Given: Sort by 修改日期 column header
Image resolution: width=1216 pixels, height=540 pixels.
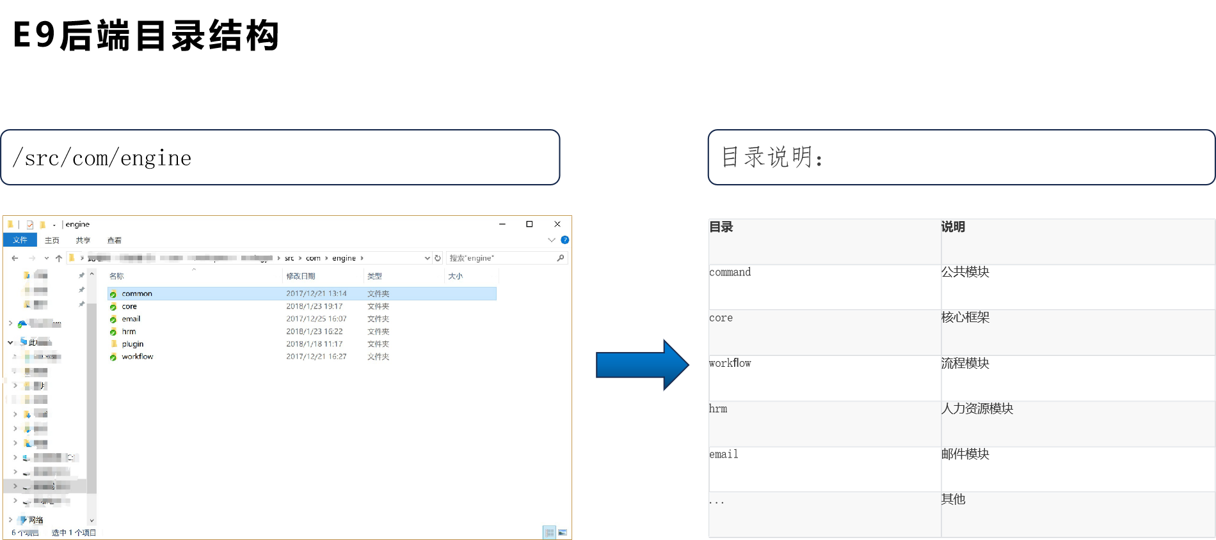Looking at the screenshot, I should click(x=300, y=276).
